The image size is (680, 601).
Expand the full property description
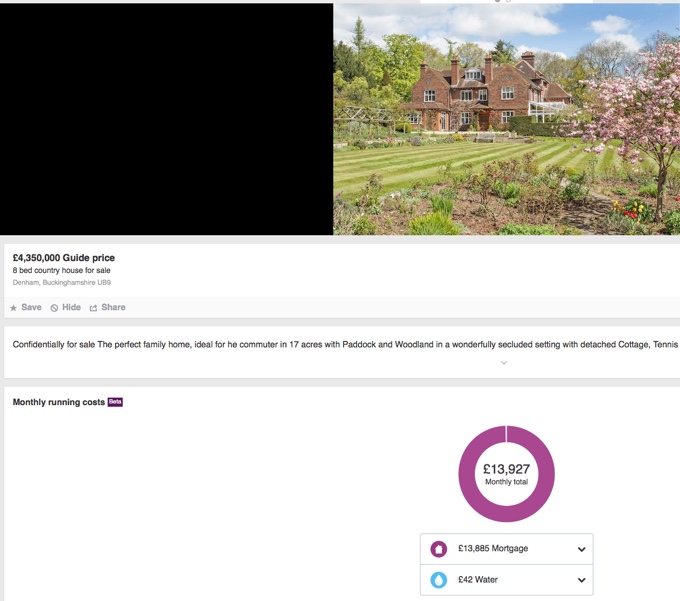(503, 363)
